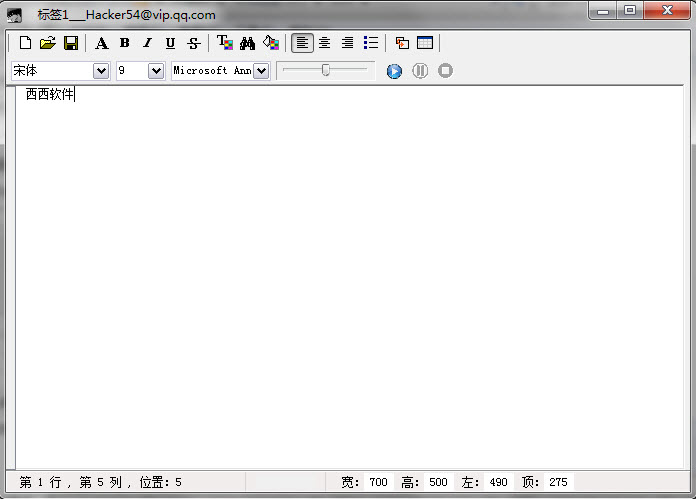This screenshot has height=499, width=696.
Task: Click the 顶 top value 275
Action: [558, 482]
